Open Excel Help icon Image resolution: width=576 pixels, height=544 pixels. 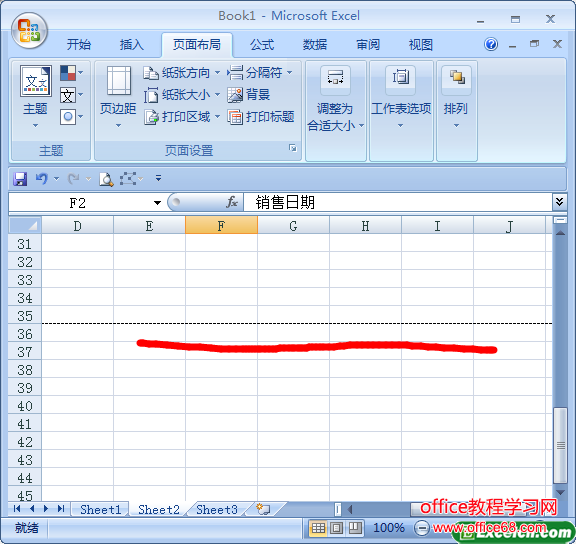[x=491, y=44]
